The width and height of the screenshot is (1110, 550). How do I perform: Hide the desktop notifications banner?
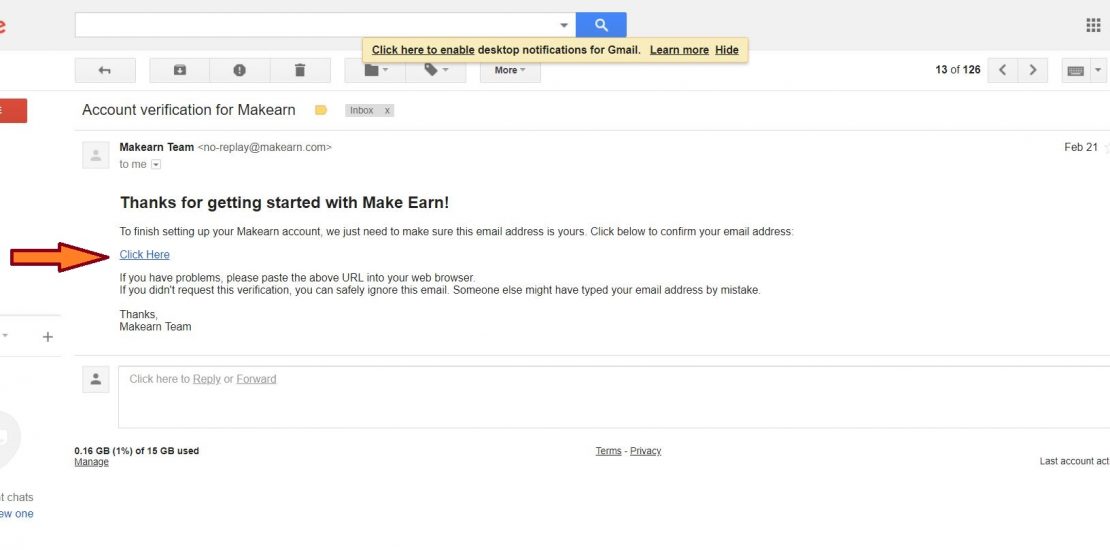pos(727,50)
